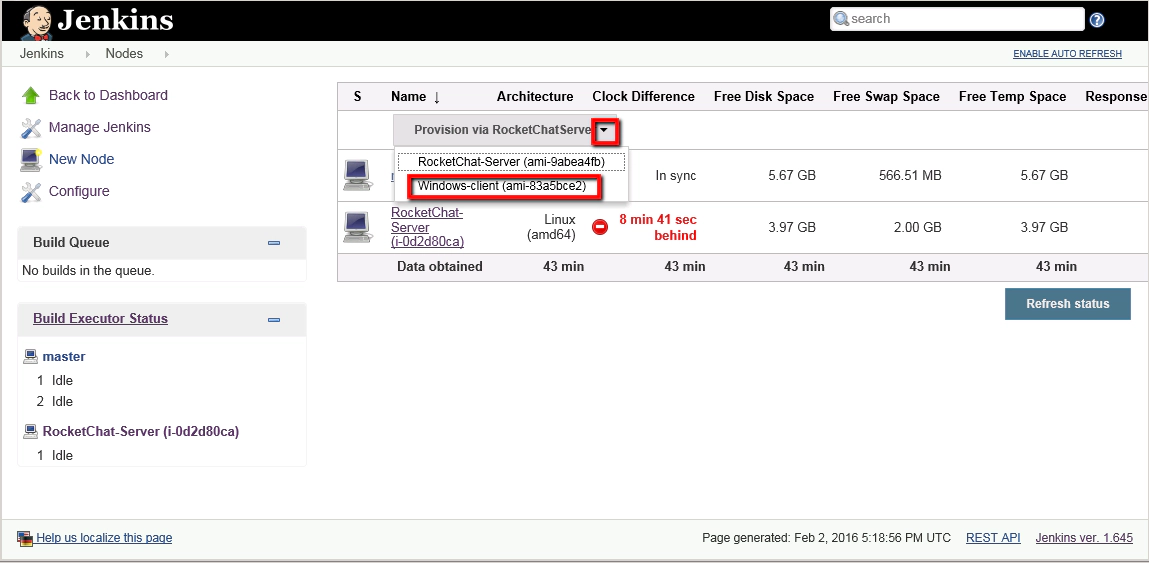Click in the search input field
This screenshot has width=1149, height=563.
[960, 19]
